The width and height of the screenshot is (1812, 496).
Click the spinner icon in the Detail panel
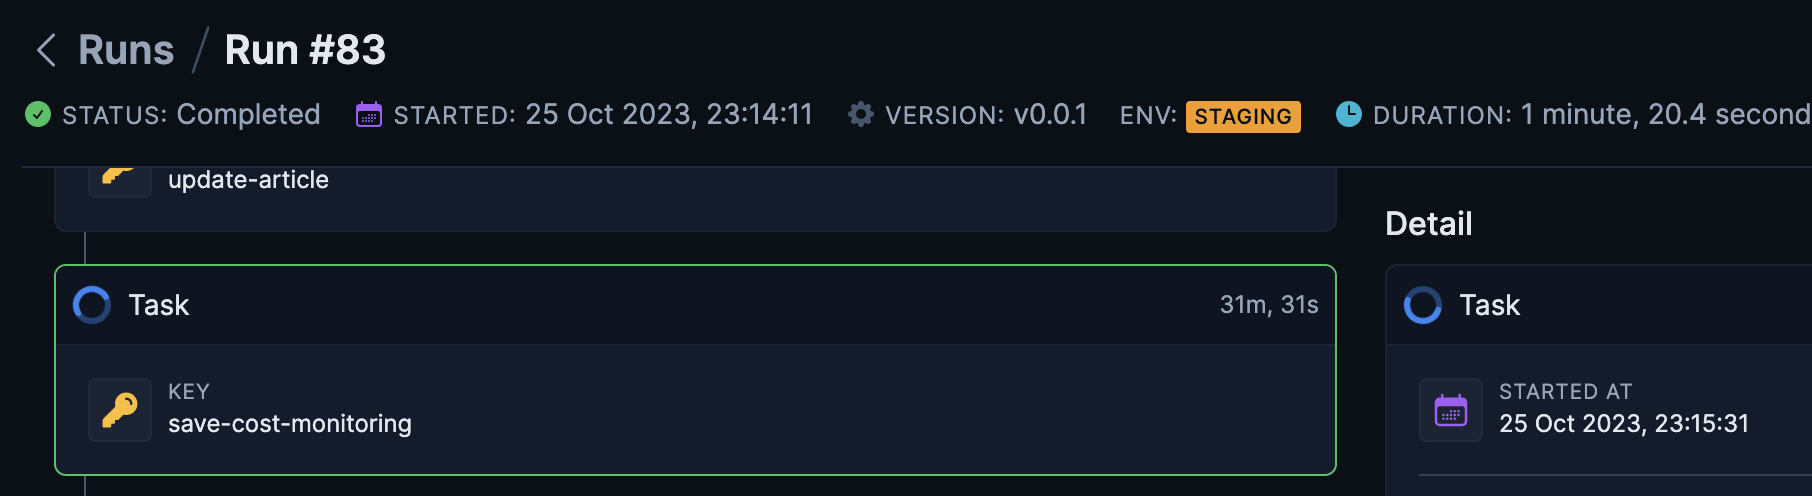coord(1422,305)
